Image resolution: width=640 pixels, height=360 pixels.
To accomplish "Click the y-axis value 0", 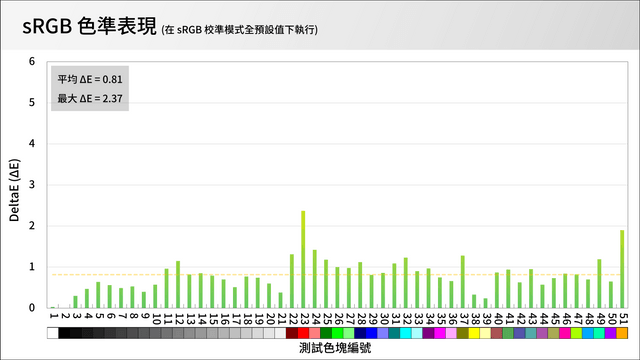I will click(32, 308).
